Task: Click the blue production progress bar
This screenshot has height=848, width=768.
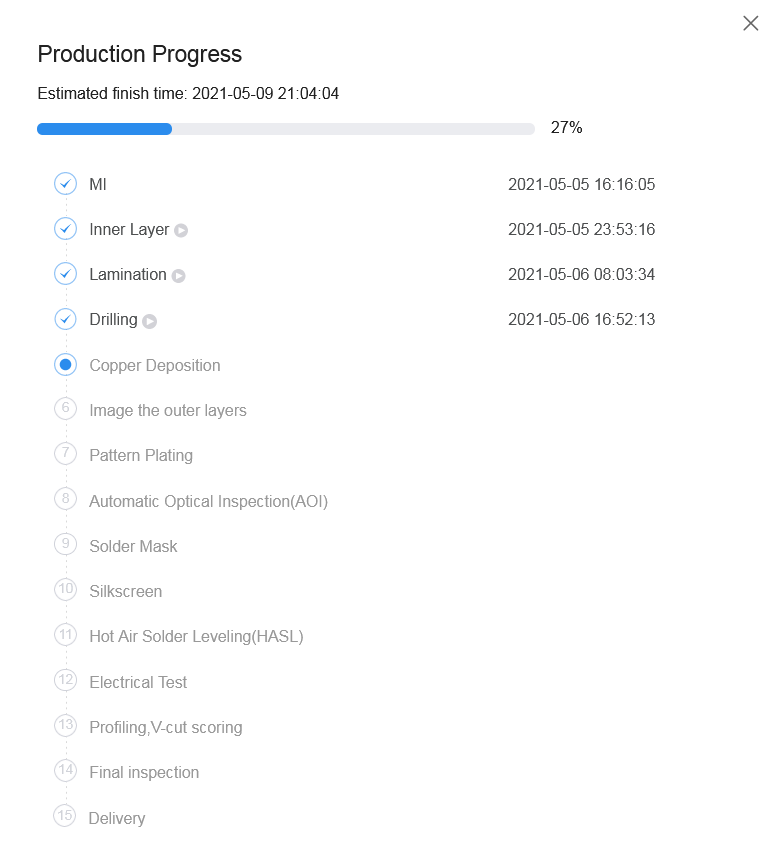Action: coord(105,129)
